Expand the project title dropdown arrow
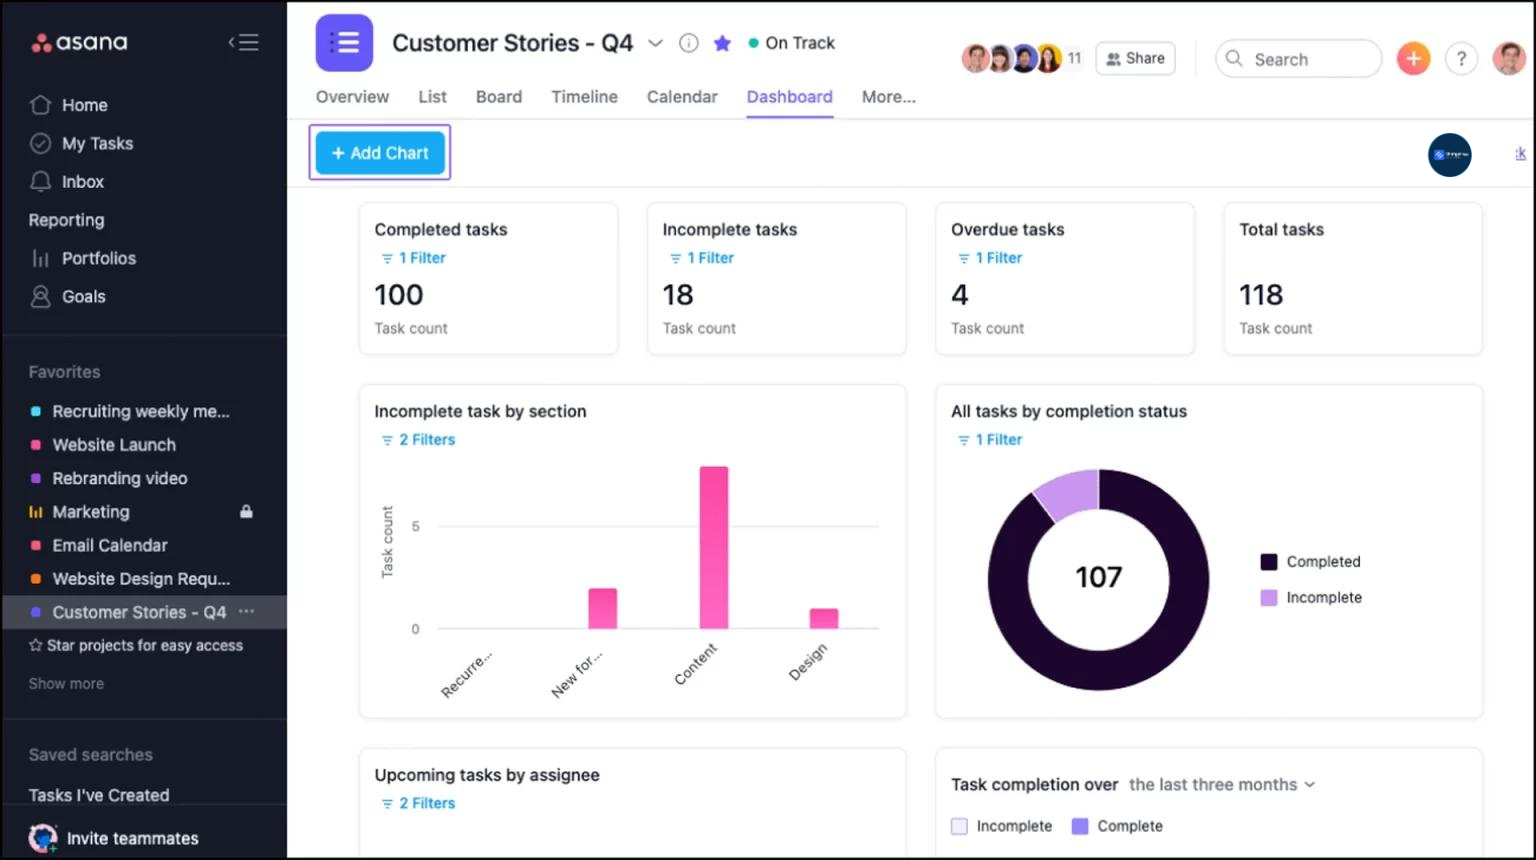 point(655,43)
